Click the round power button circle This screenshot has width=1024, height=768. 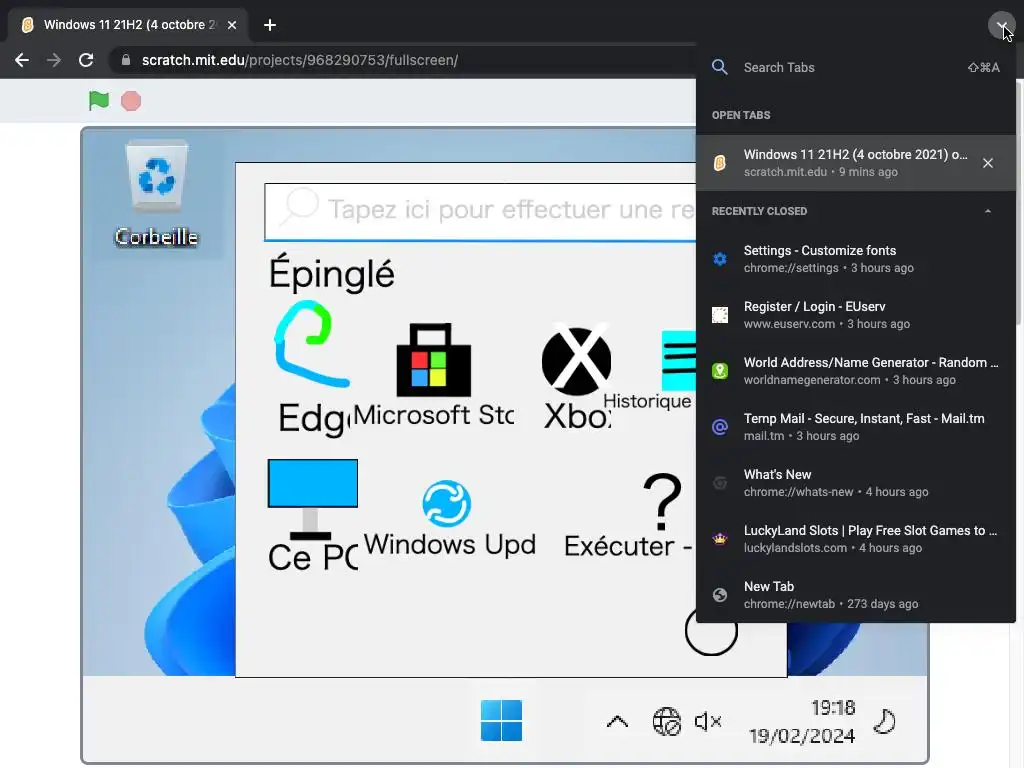711,631
